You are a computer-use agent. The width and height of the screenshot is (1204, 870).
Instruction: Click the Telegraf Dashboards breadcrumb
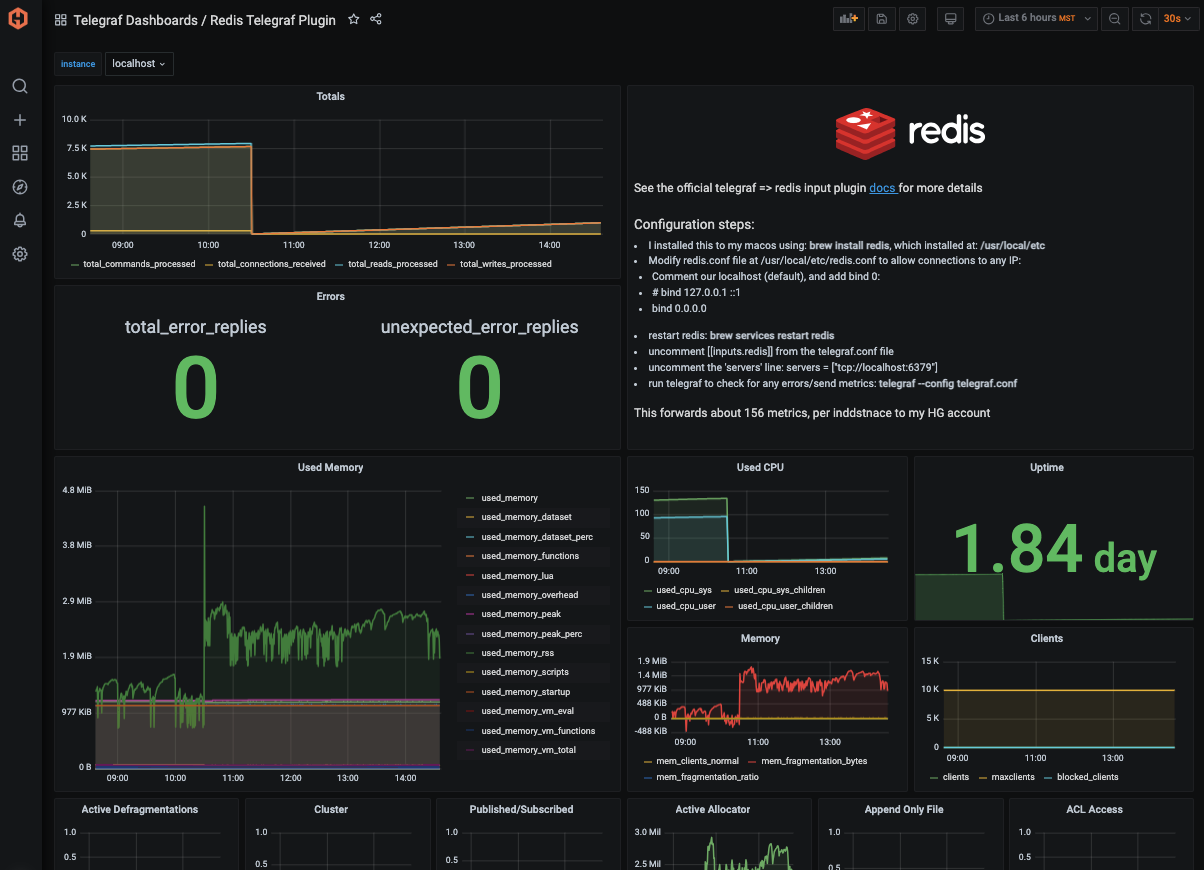(x=135, y=20)
